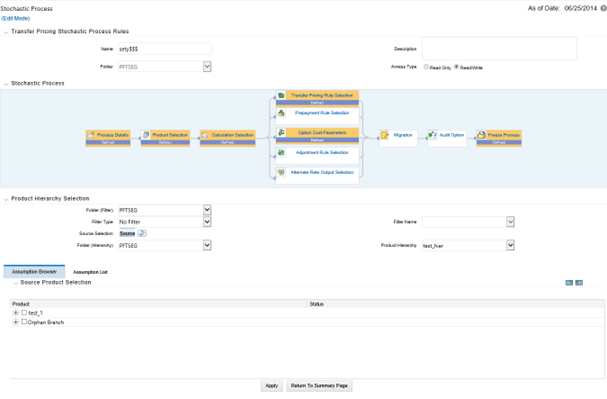The image size is (607, 399).
Task: Click the Source link
Action: 127,233
